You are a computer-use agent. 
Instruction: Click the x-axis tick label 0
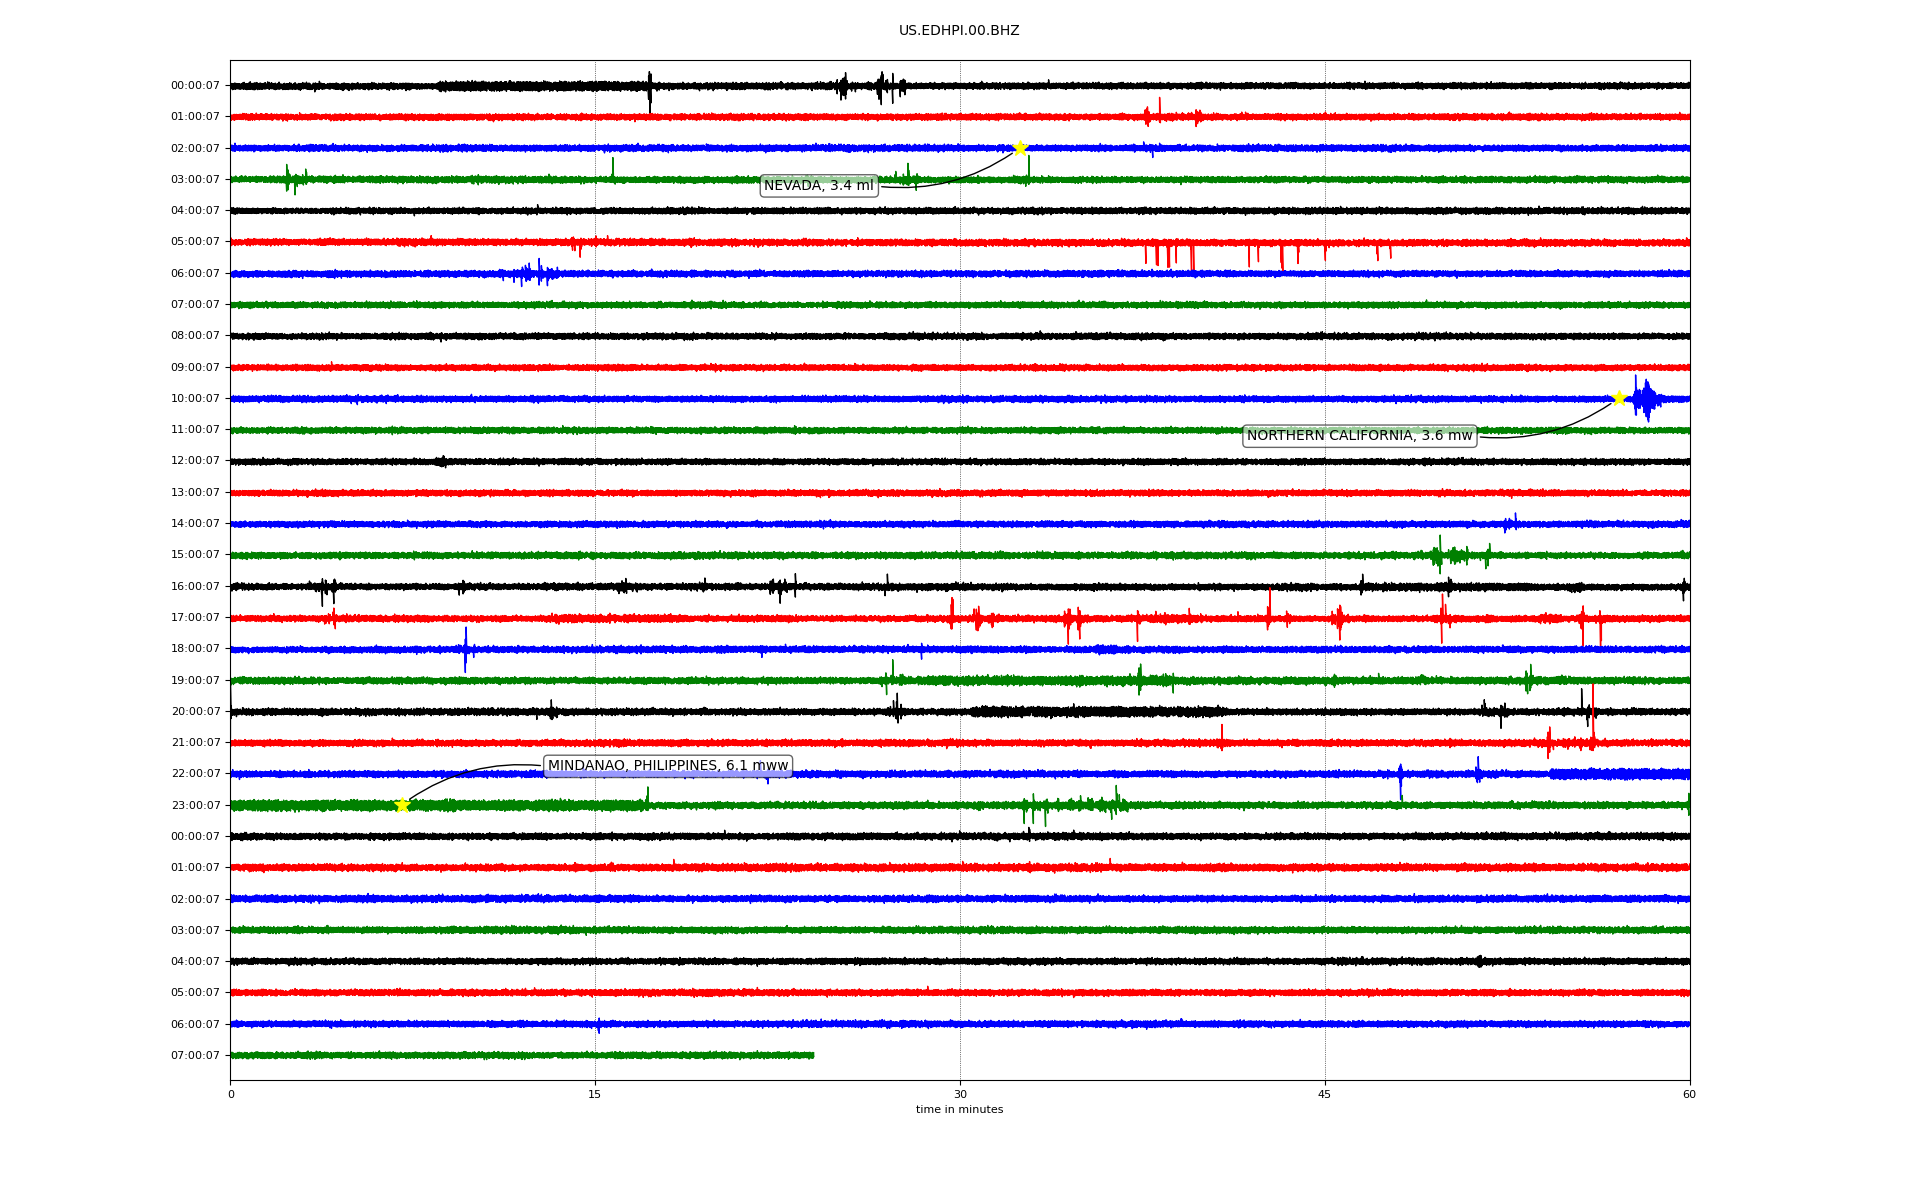click(231, 1094)
